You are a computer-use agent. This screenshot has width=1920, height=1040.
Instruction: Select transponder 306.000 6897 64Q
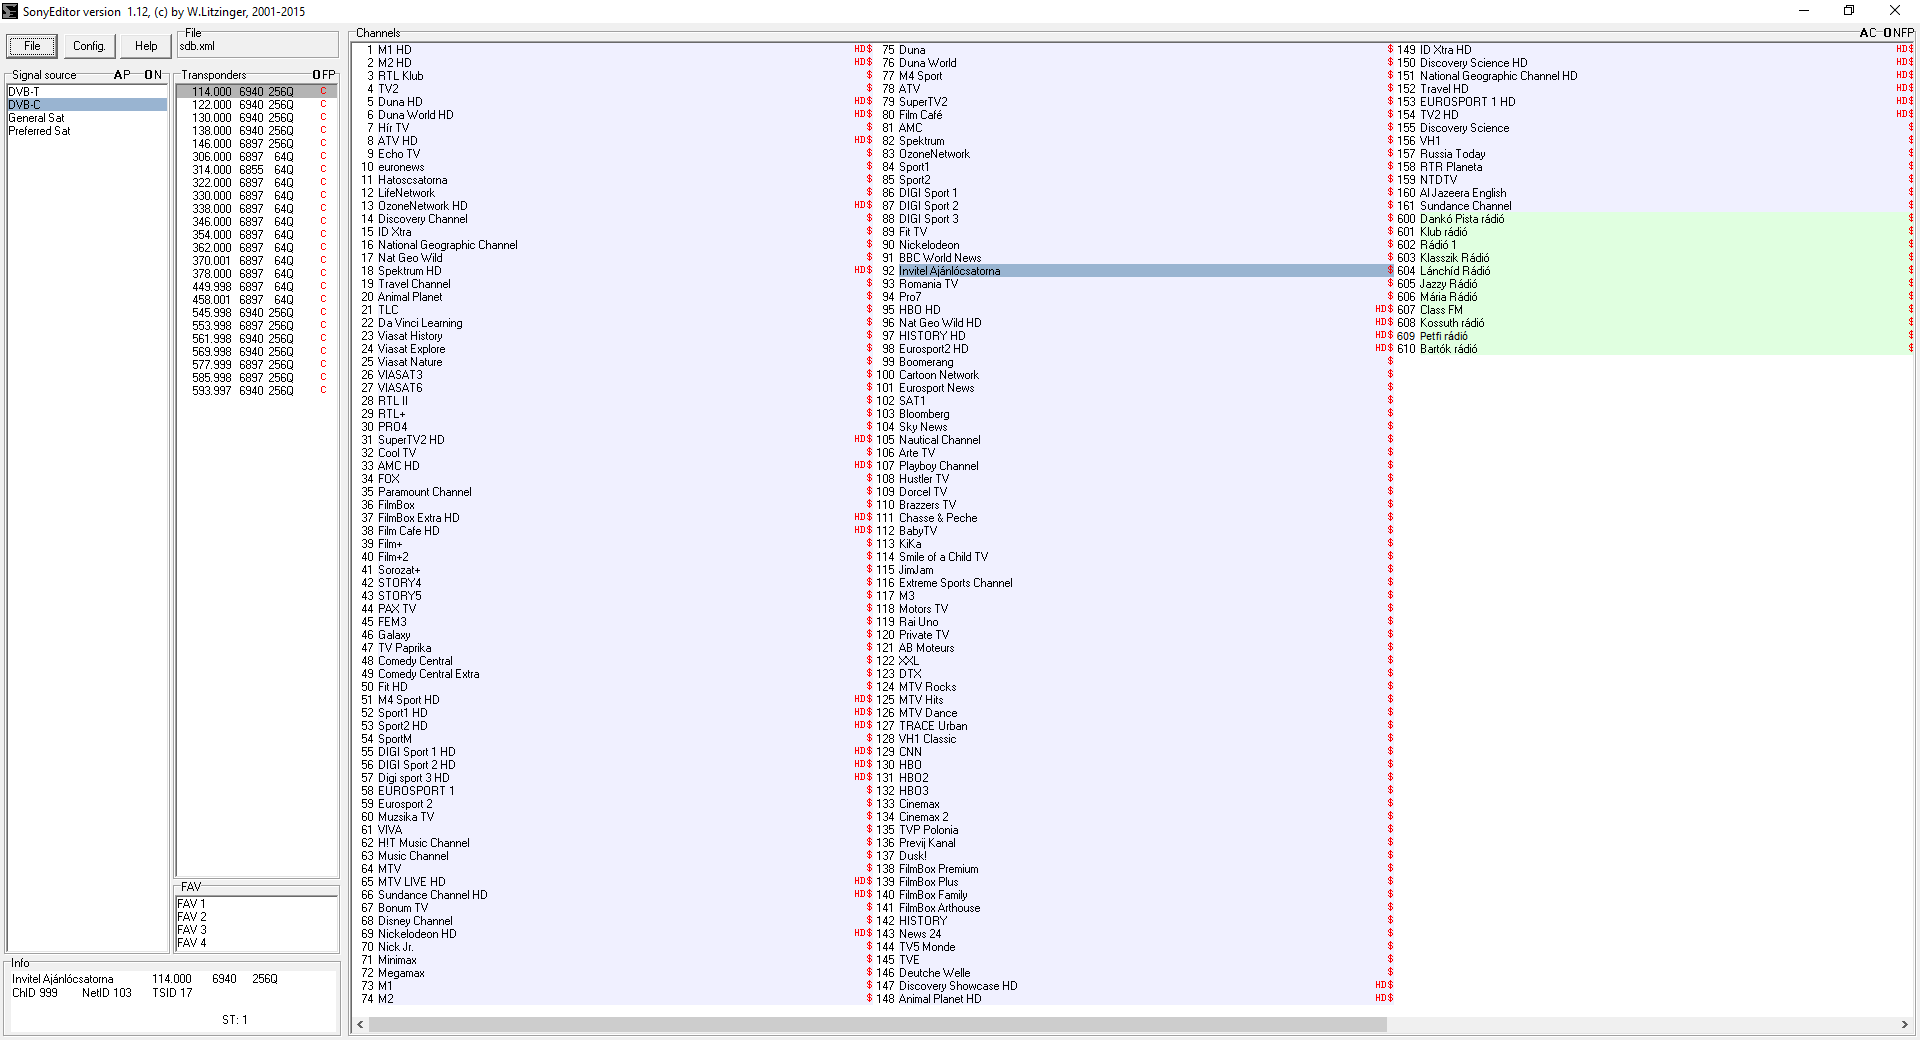pyautogui.click(x=257, y=157)
